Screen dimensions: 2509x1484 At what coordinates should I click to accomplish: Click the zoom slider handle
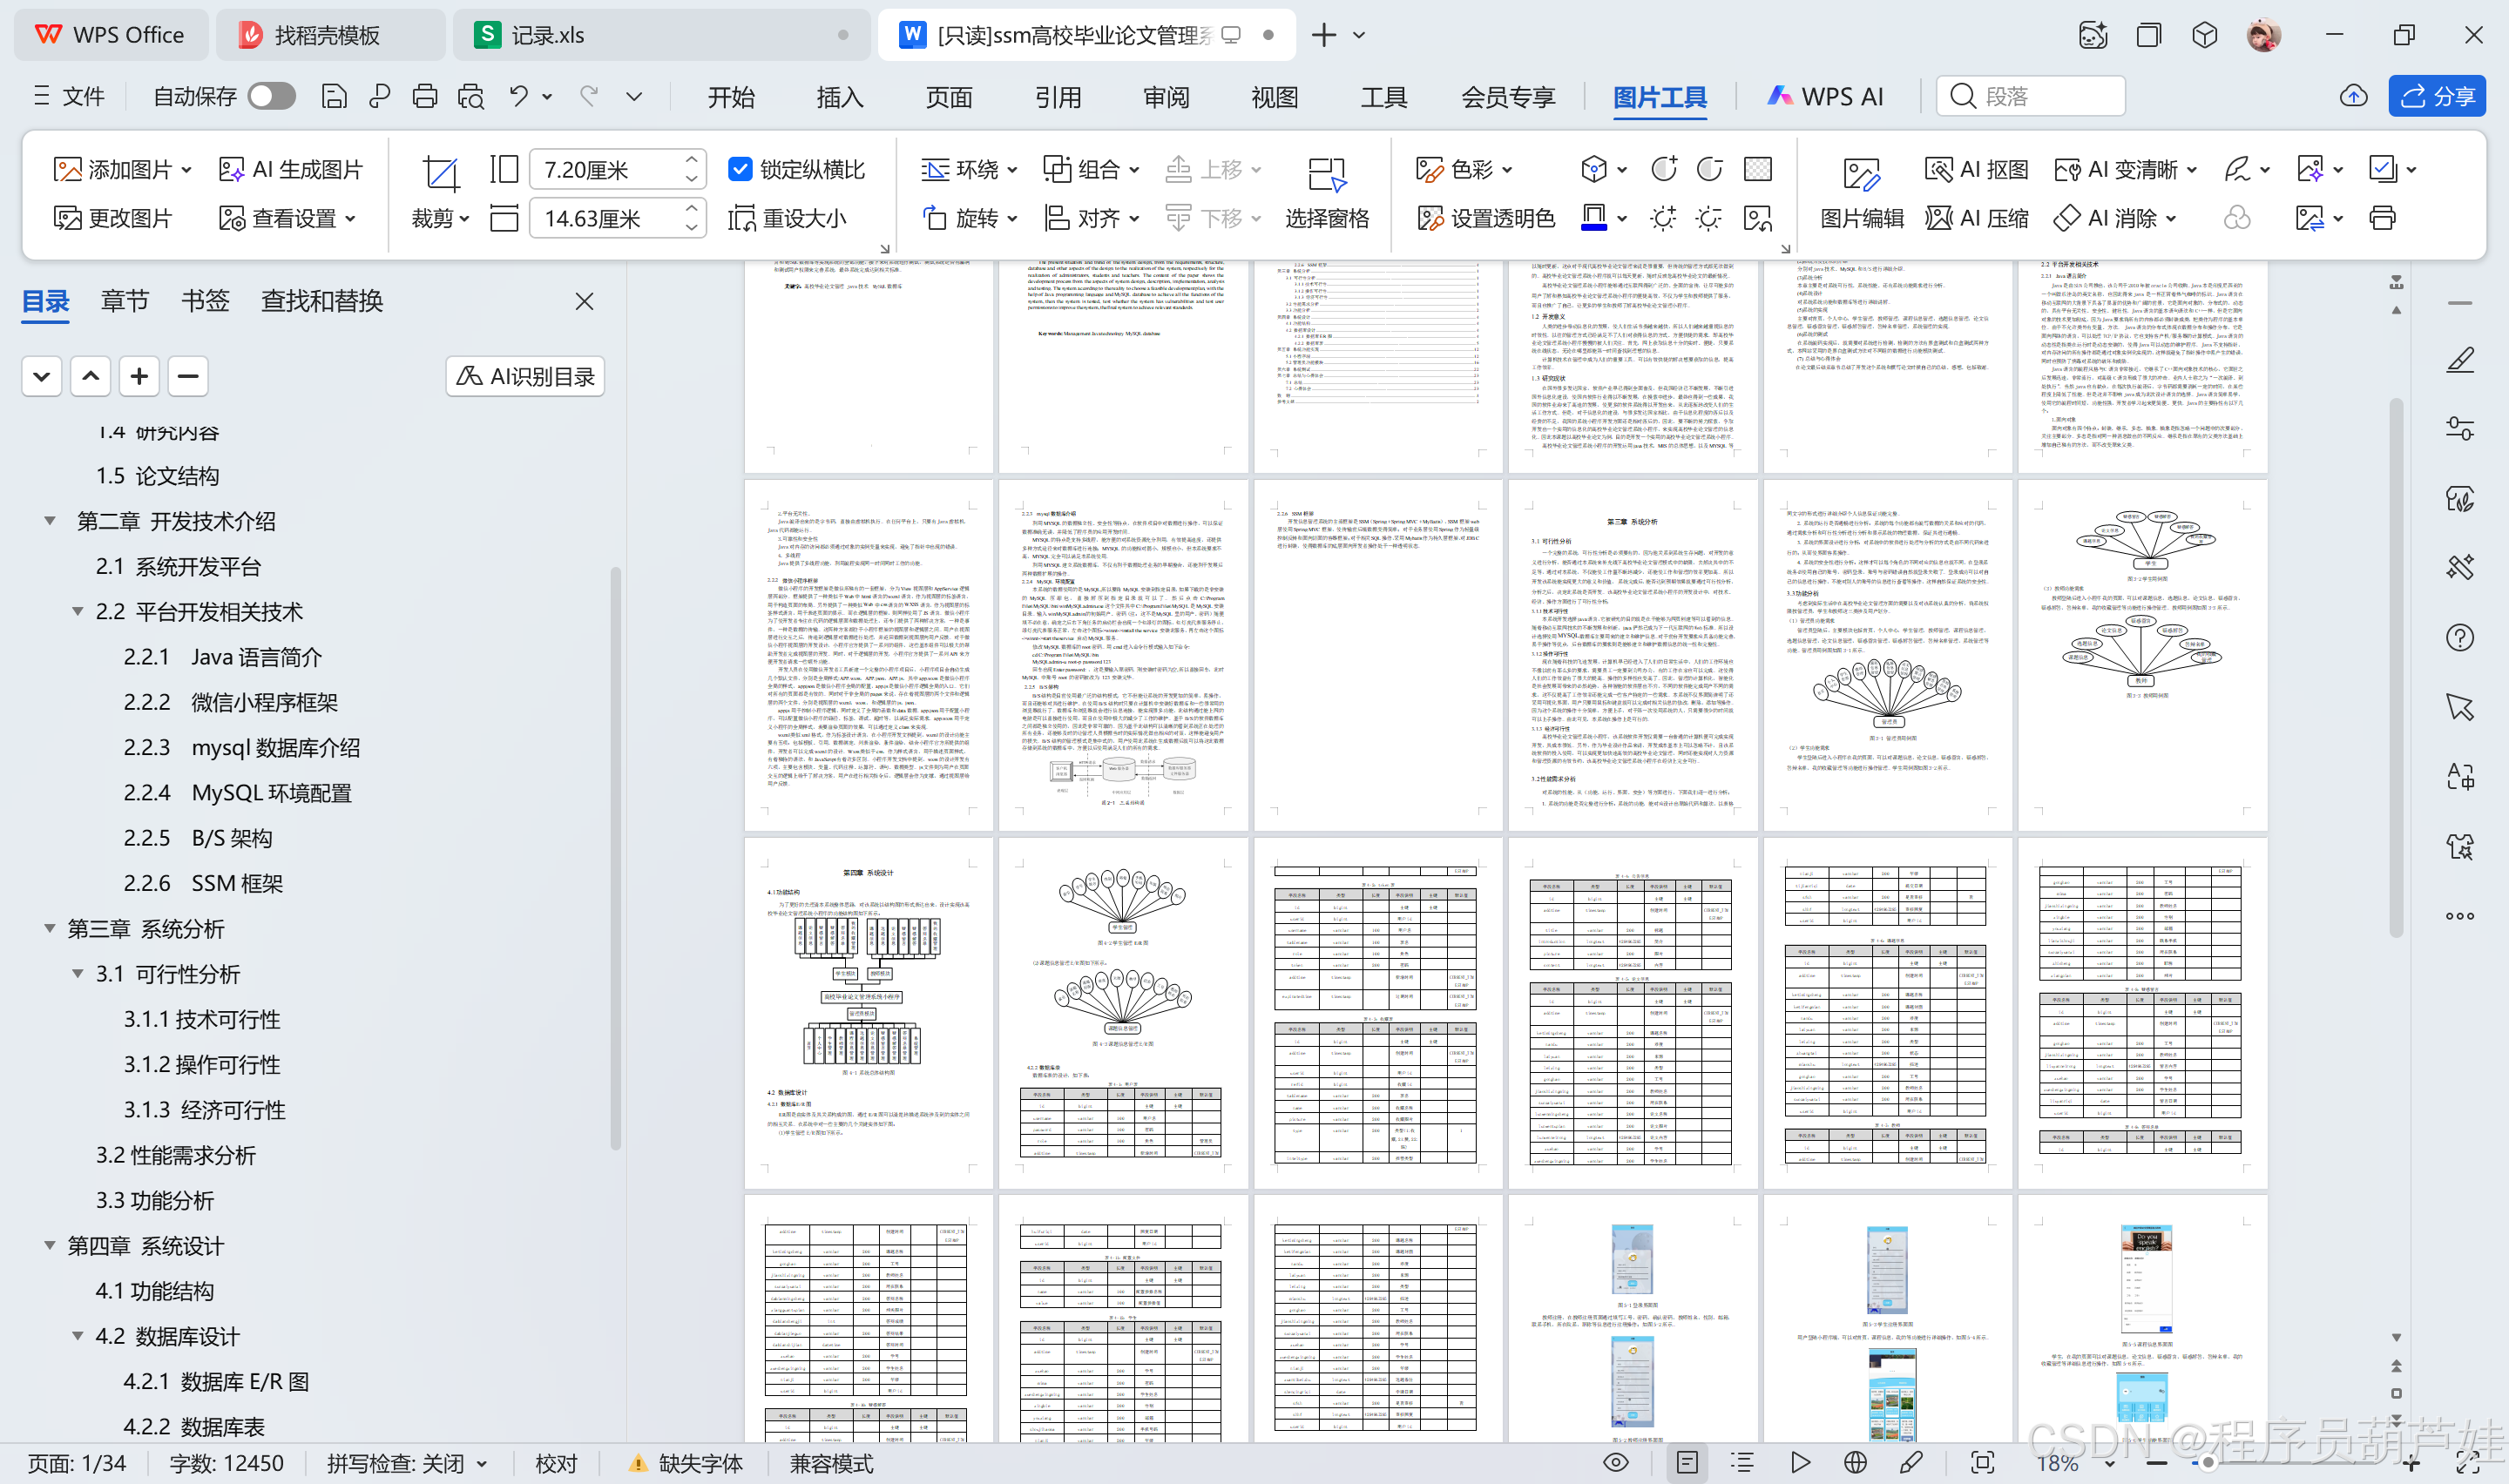tap(2207, 1463)
